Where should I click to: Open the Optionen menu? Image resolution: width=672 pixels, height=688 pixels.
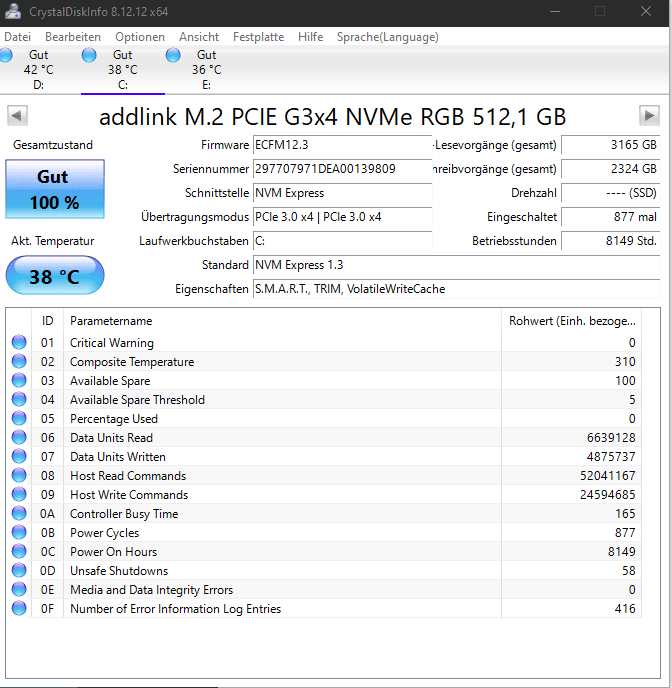click(x=140, y=37)
